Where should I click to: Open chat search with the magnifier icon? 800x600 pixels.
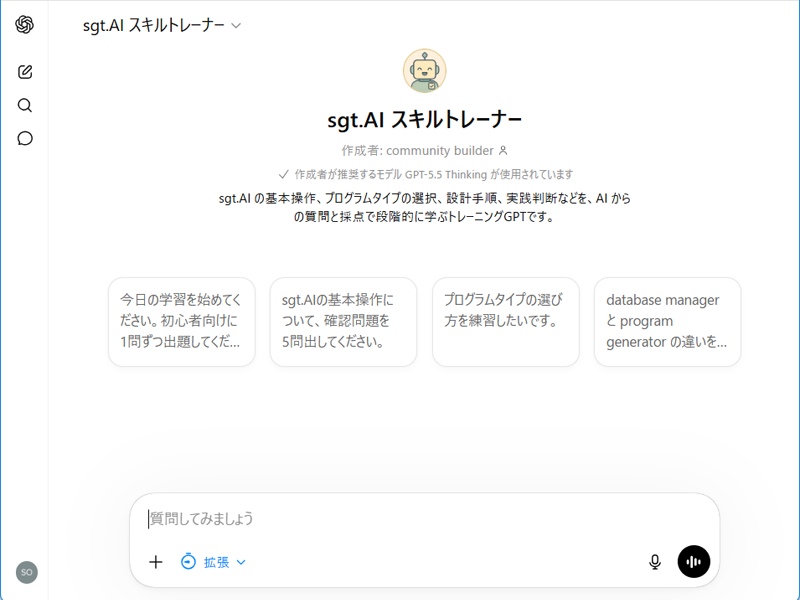pyautogui.click(x=25, y=106)
